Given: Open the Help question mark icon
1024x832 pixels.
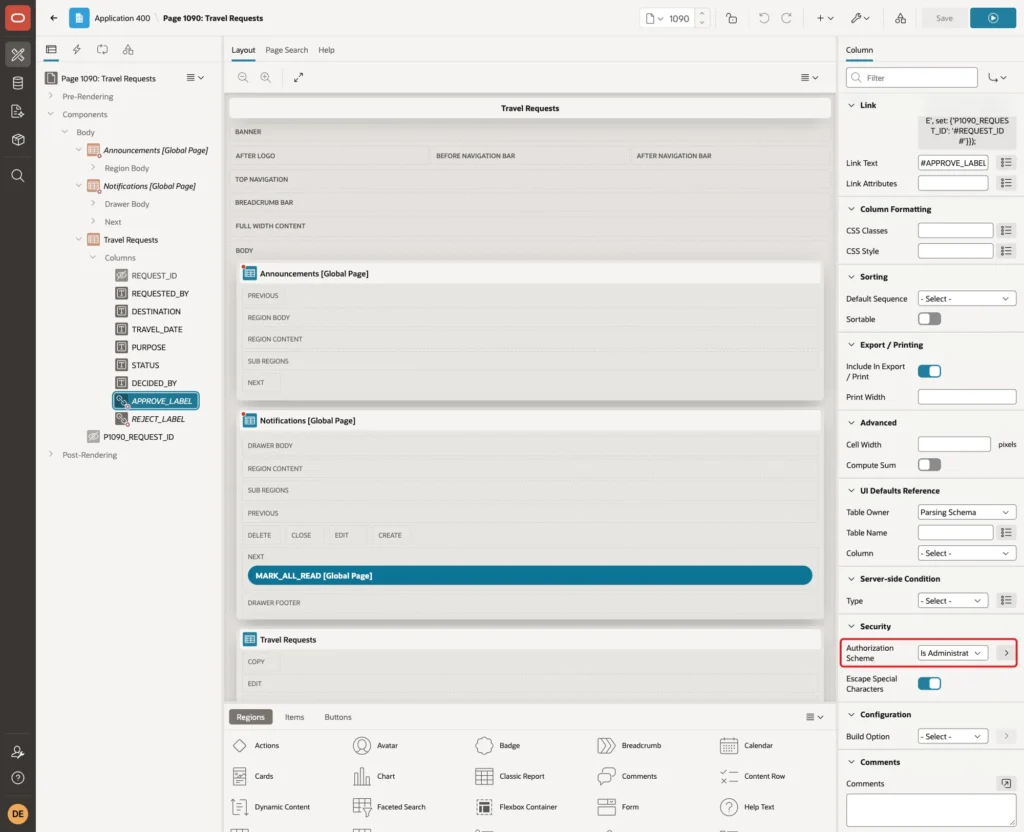Looking at the screenshot, I should click(x=18, y=778).
